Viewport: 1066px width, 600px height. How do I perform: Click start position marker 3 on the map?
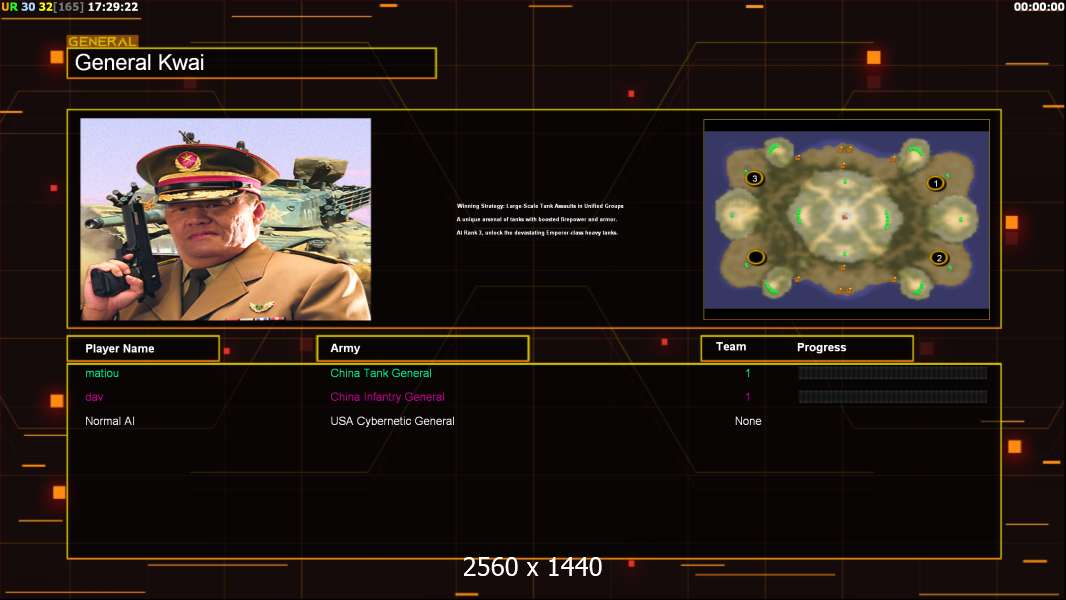coord(754,178)
